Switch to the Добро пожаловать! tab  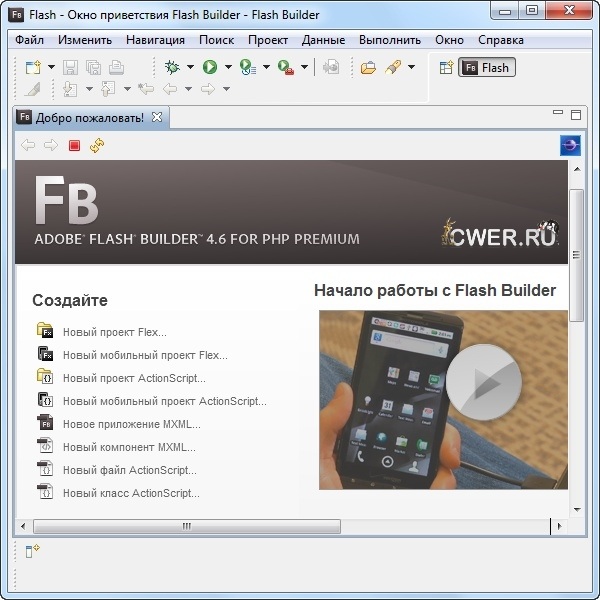[x=89, y=118]
